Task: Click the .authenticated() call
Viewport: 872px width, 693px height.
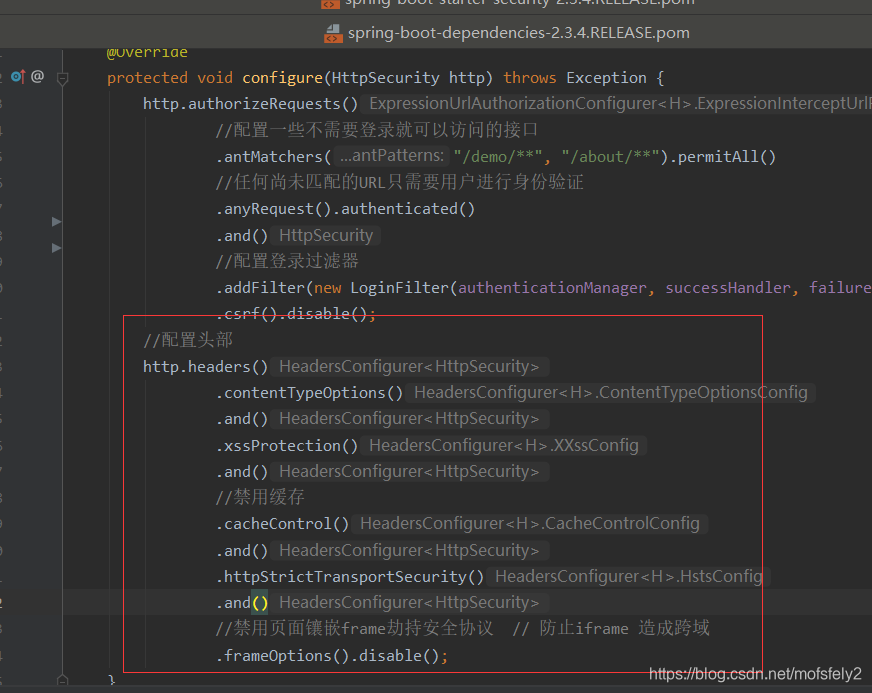Action: (404, 209)
